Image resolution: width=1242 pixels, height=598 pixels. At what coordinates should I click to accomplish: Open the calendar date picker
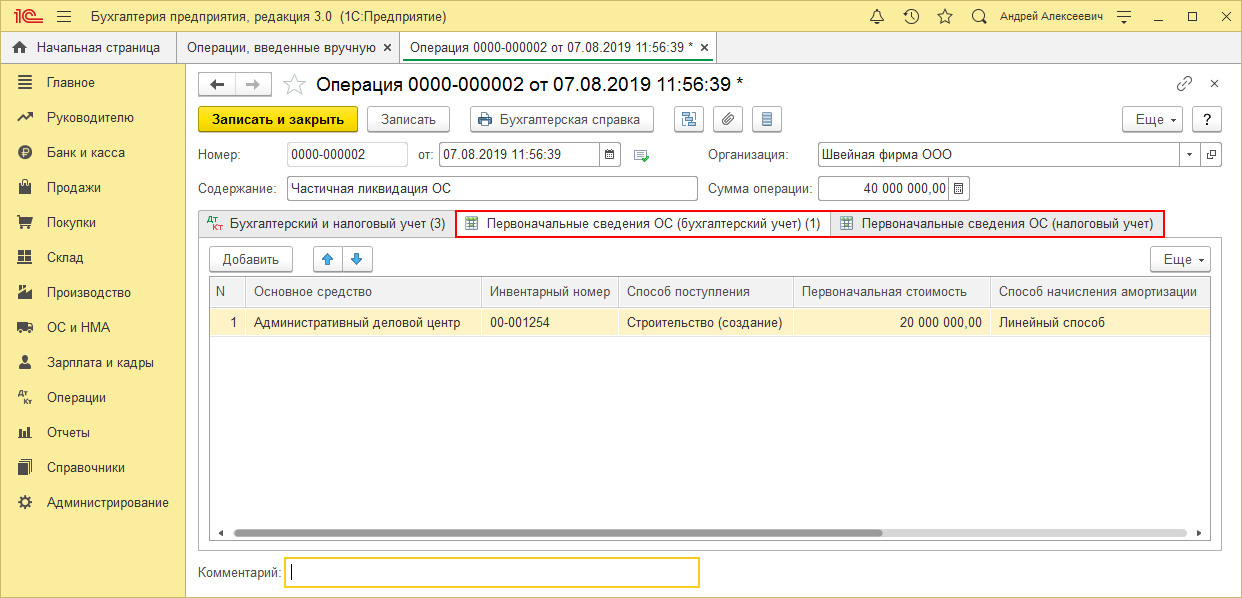point(609,155)
